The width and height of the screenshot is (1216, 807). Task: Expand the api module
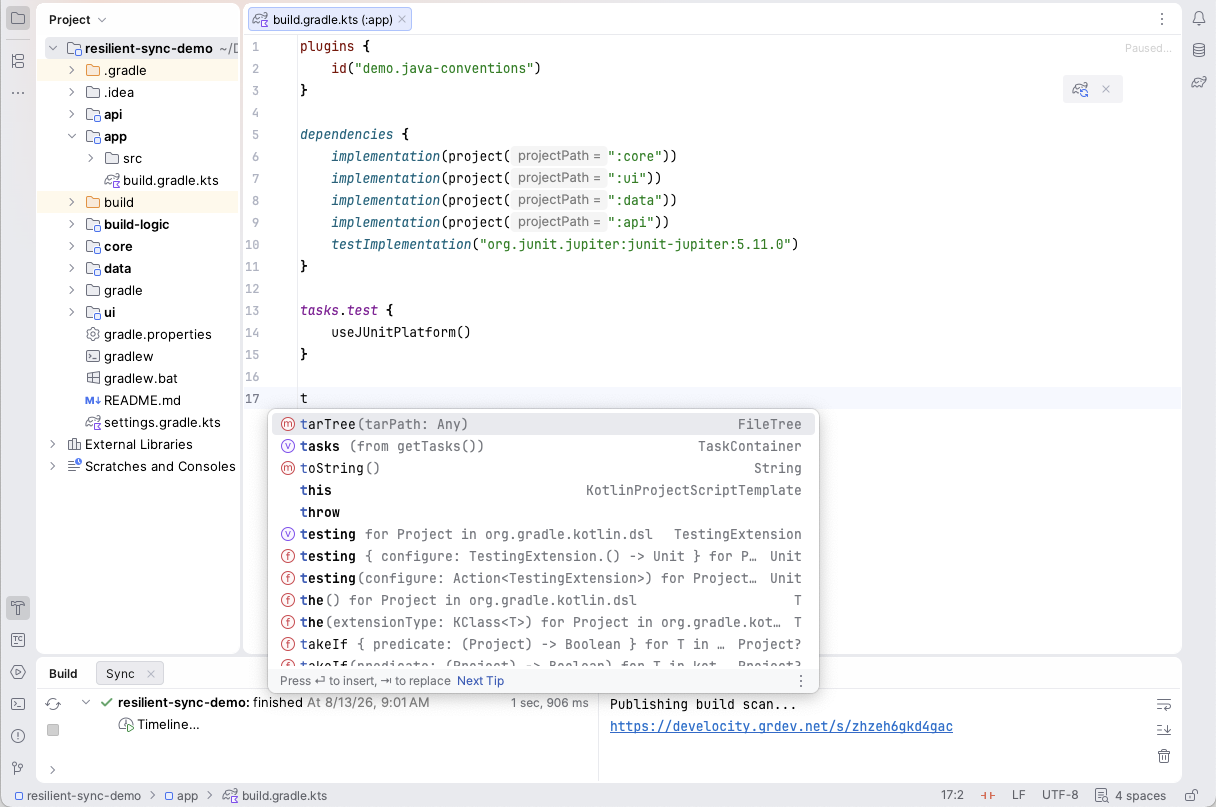point(72,114)
